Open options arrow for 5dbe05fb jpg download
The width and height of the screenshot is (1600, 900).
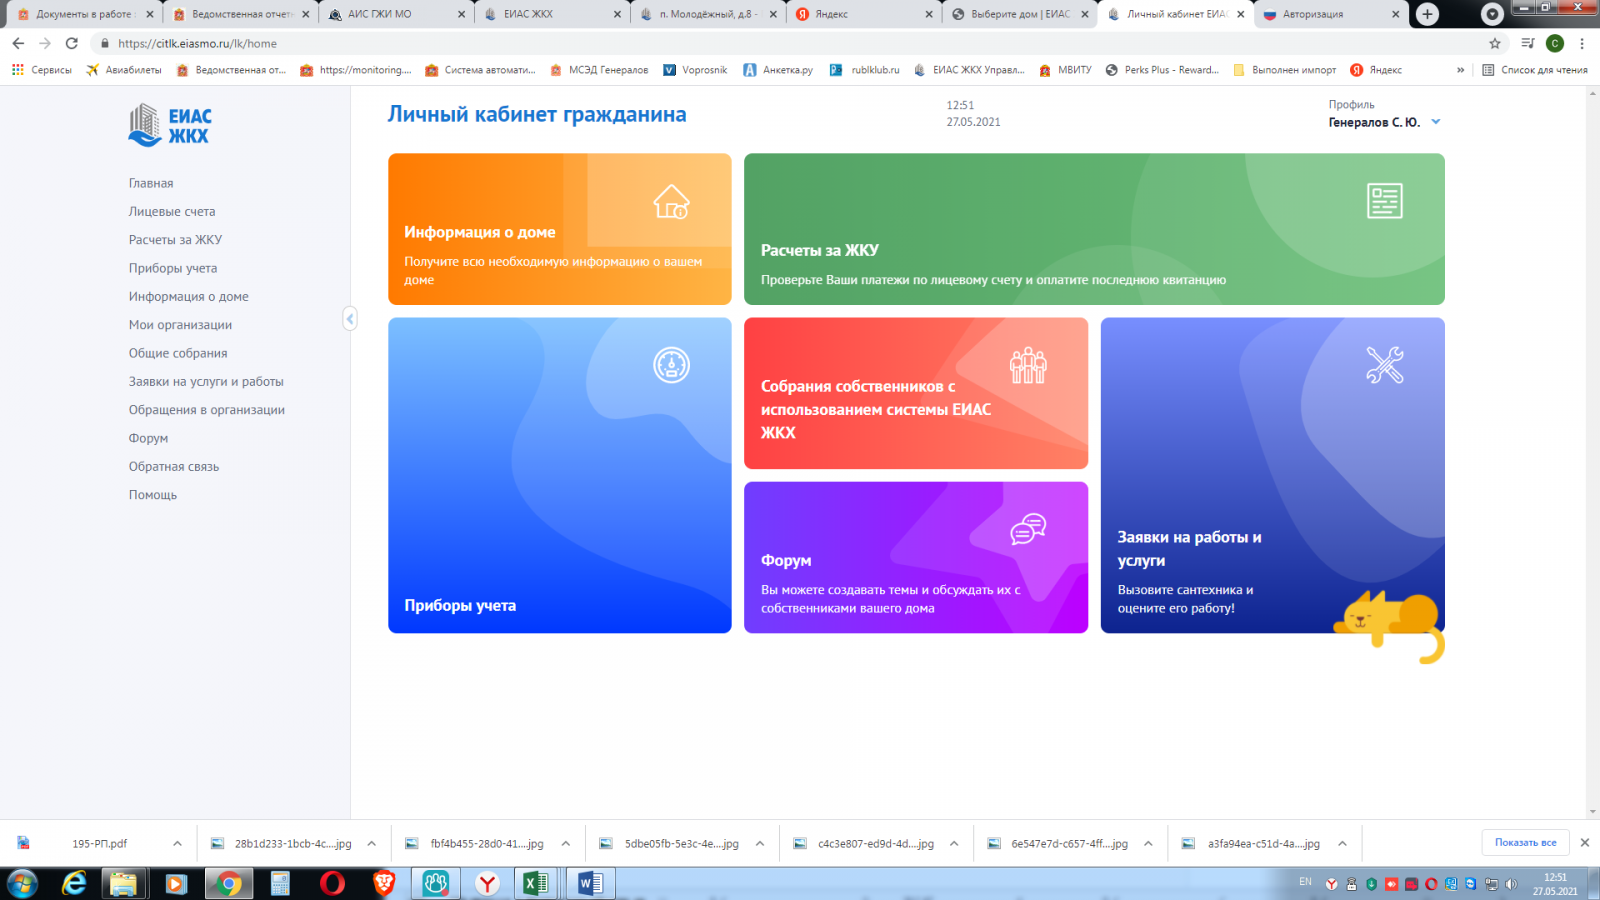pyautogui.click(x=760, y=844)
